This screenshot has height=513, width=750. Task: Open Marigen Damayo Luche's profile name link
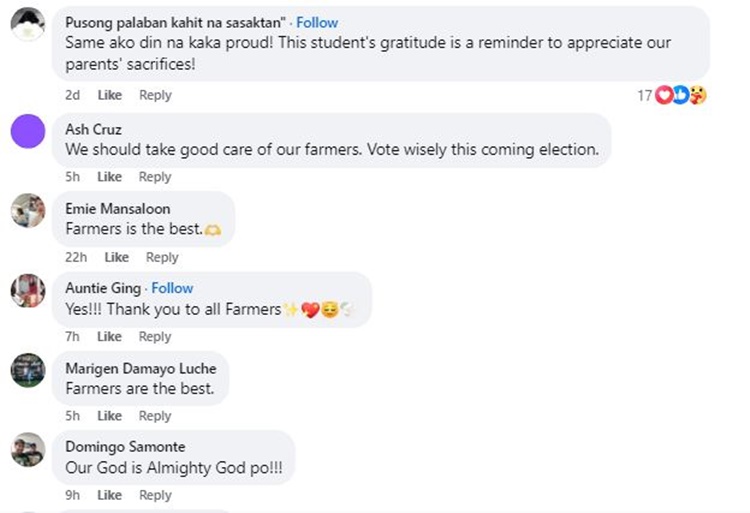140,368
